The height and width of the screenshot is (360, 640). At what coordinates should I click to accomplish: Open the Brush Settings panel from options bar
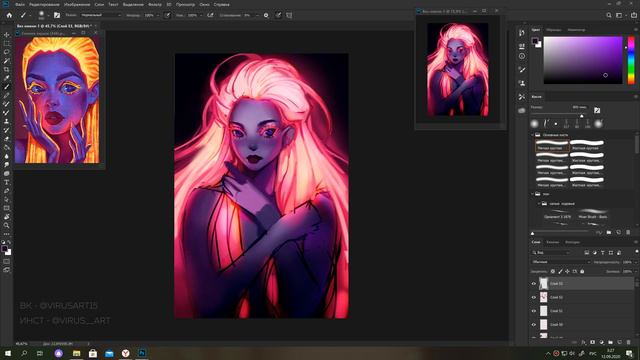click(57, 15)
